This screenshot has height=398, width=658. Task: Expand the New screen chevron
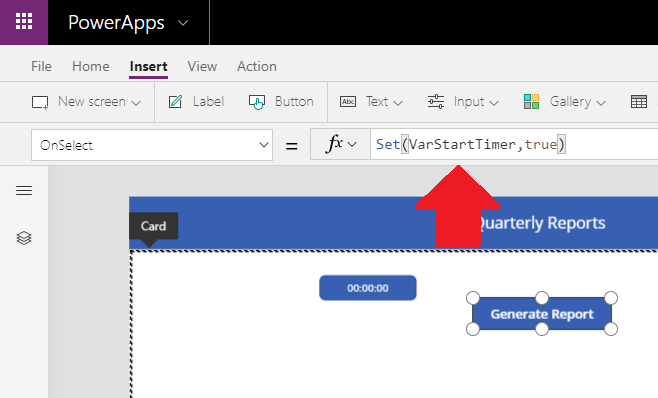136,103
